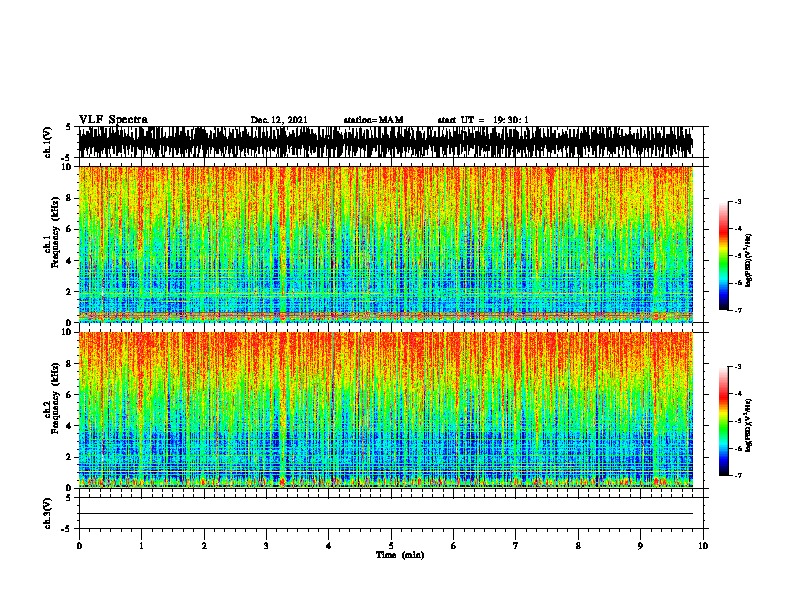
Task: Click the time axis tick label "3"
Action: click(266, 546)
